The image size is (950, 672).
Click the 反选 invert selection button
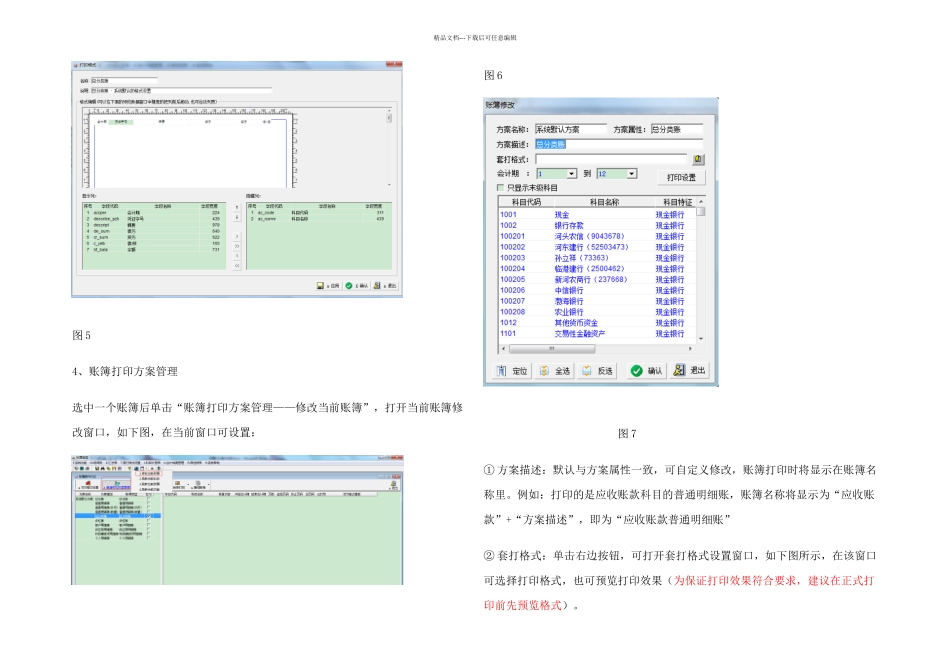(596, 371)
